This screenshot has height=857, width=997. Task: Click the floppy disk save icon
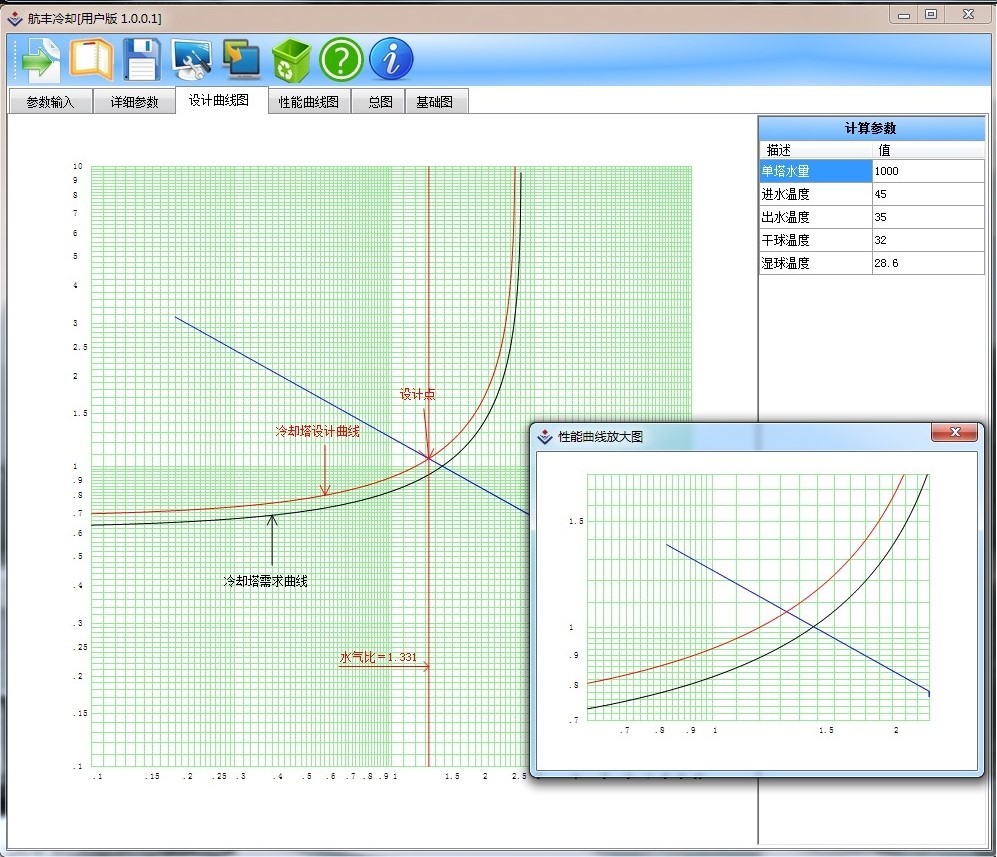click(141, 60)
